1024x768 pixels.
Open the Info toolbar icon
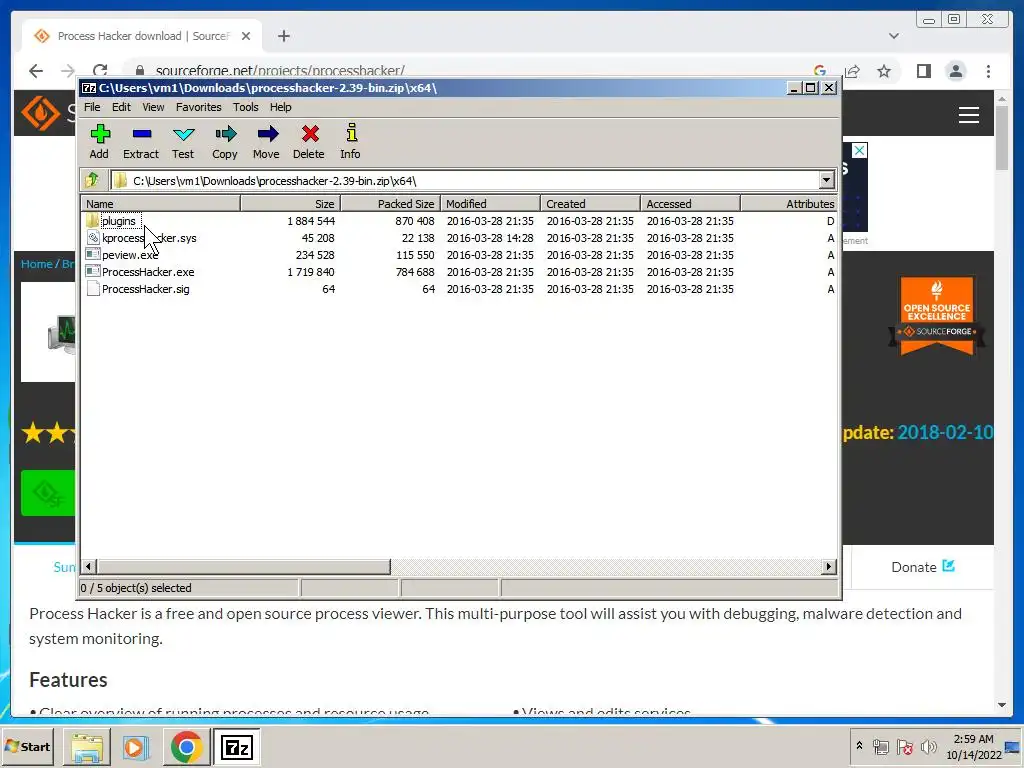point(351,141)
